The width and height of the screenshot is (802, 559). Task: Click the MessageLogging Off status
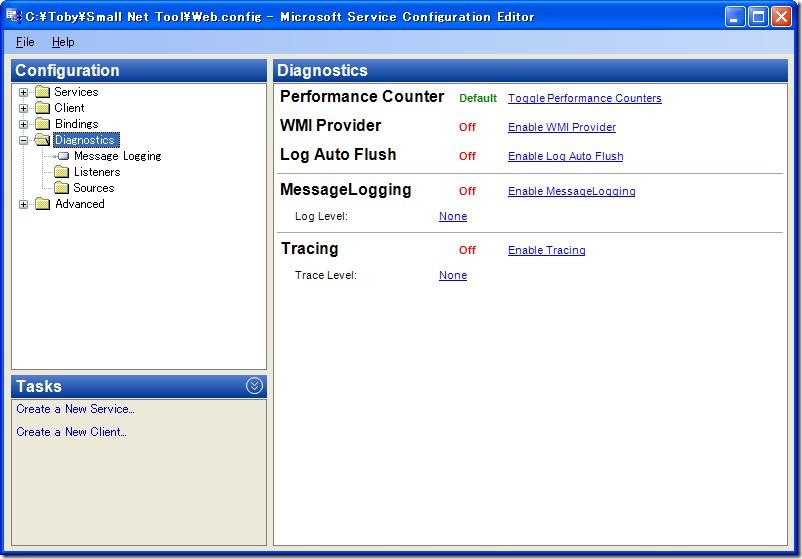click(467, 191)
